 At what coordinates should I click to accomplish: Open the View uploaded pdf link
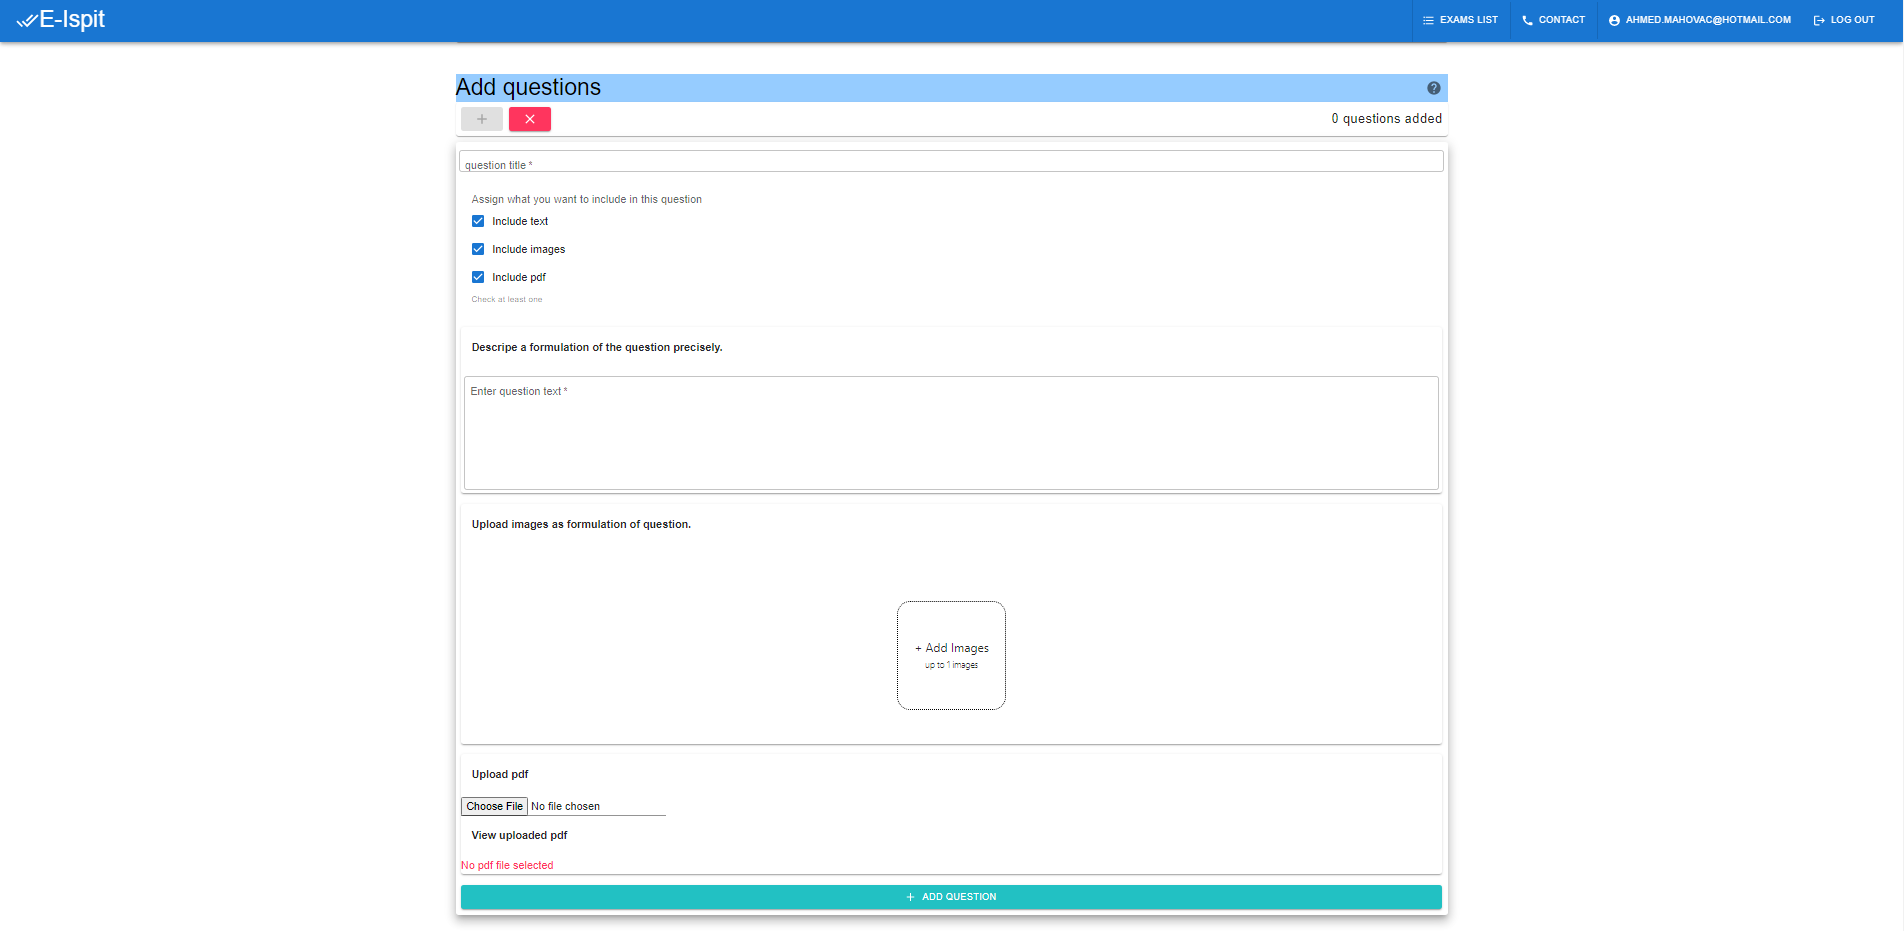(517, 835)
